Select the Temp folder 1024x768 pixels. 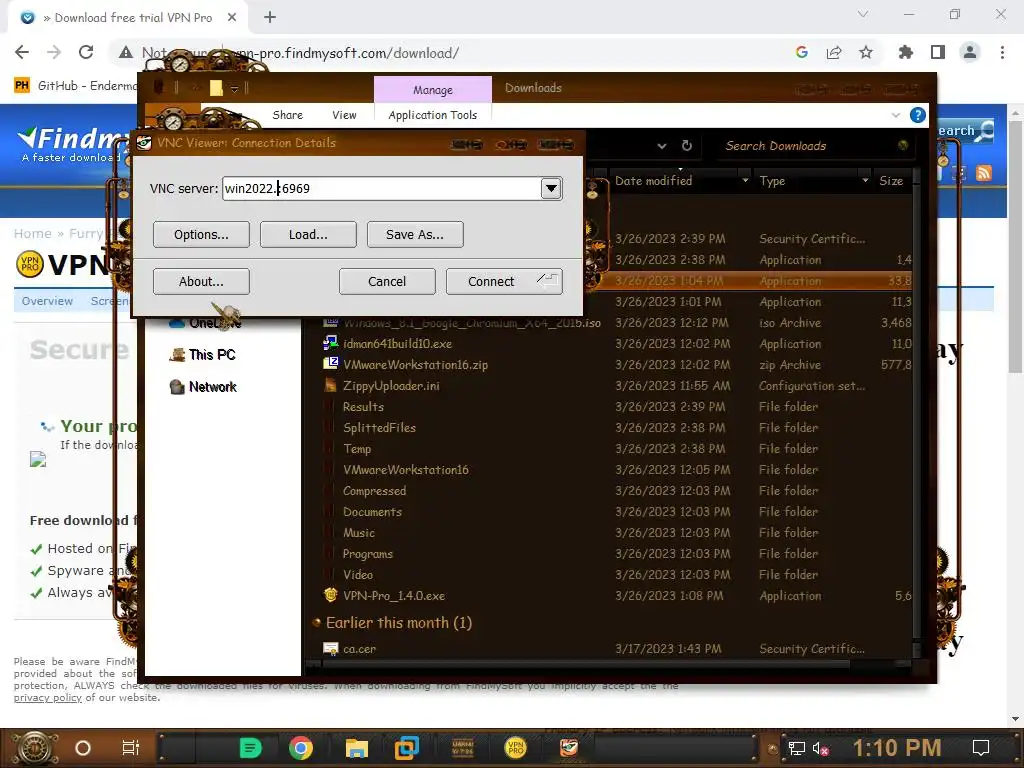[x=357, y=449]
